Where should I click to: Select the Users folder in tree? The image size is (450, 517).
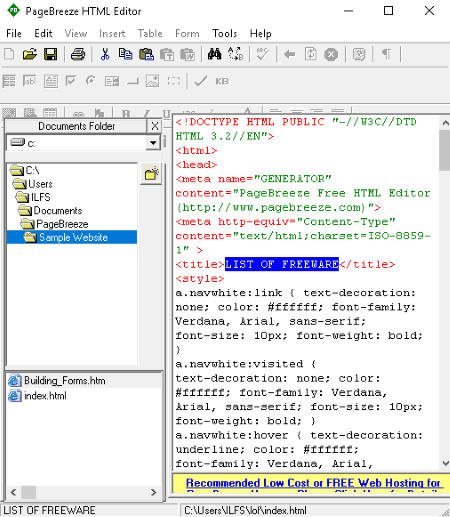(x=33, y=184)
